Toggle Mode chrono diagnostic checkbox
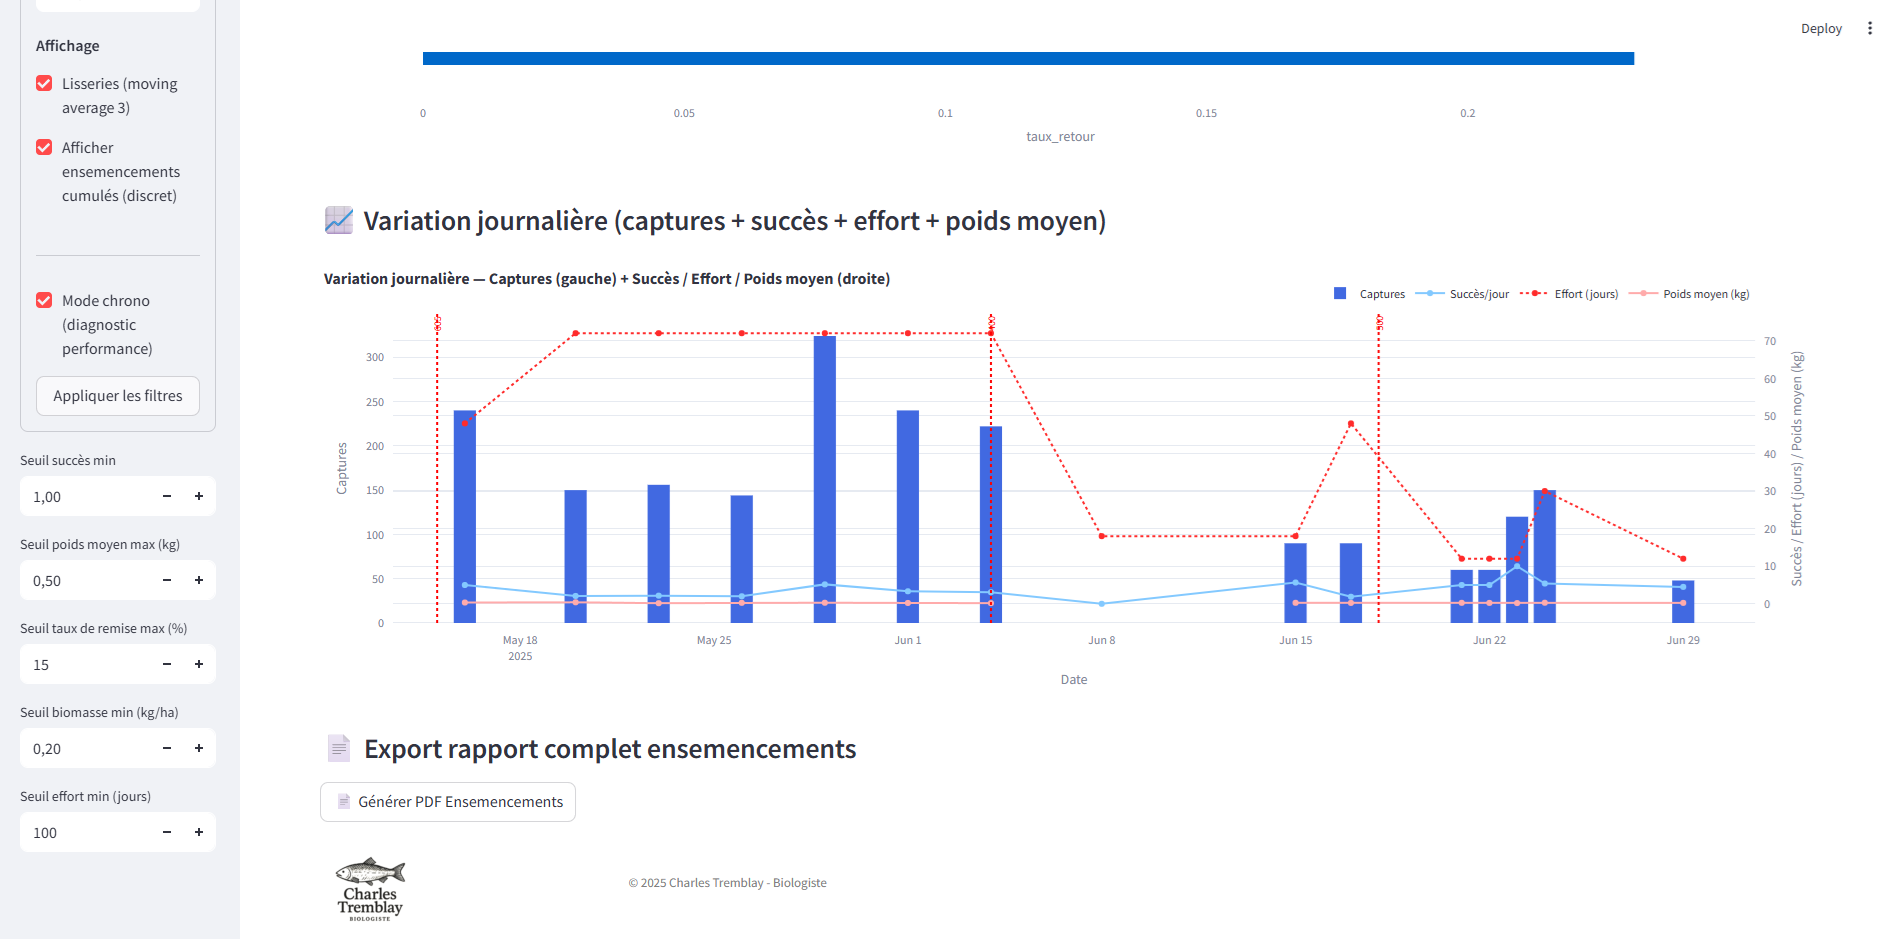The height and width of the screenshot is (939, 1900). [x=44, y=301]
